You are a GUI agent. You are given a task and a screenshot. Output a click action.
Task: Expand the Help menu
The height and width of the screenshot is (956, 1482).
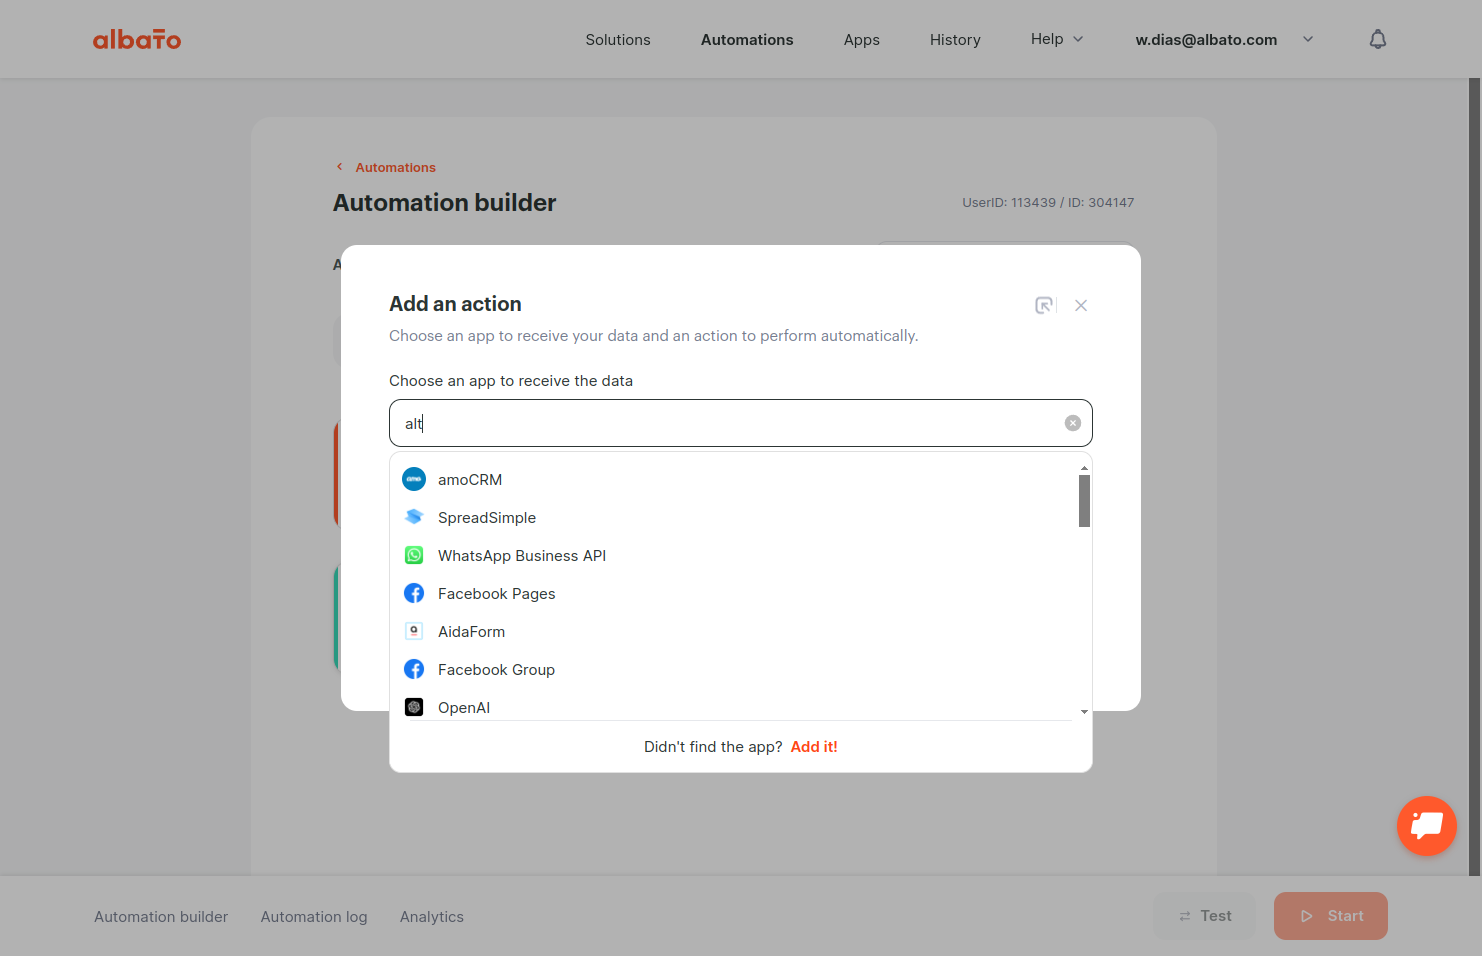pyautogui.click(x=1057, y=39)
